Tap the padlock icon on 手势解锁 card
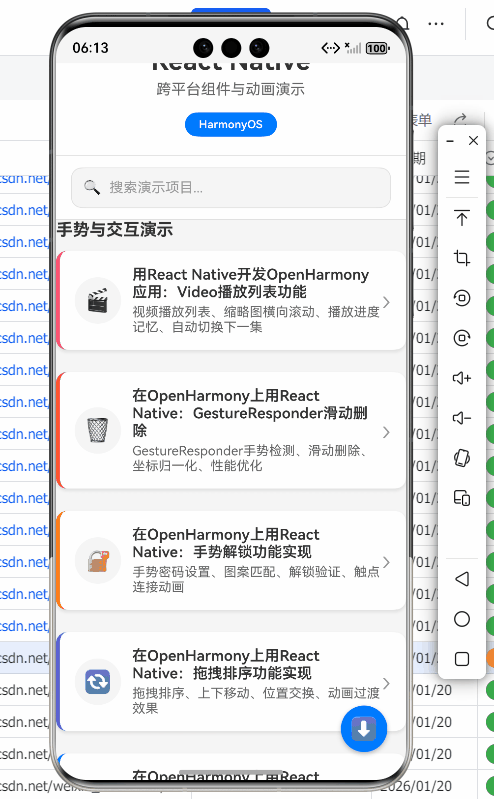The width and height of the screenshot is (494, 799). click(98, 561)
